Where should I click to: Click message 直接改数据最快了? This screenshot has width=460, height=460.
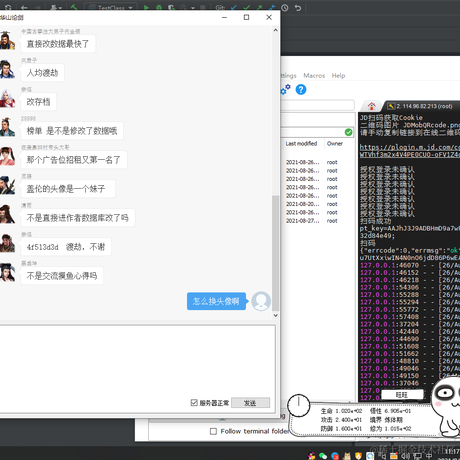pos(58,44)
